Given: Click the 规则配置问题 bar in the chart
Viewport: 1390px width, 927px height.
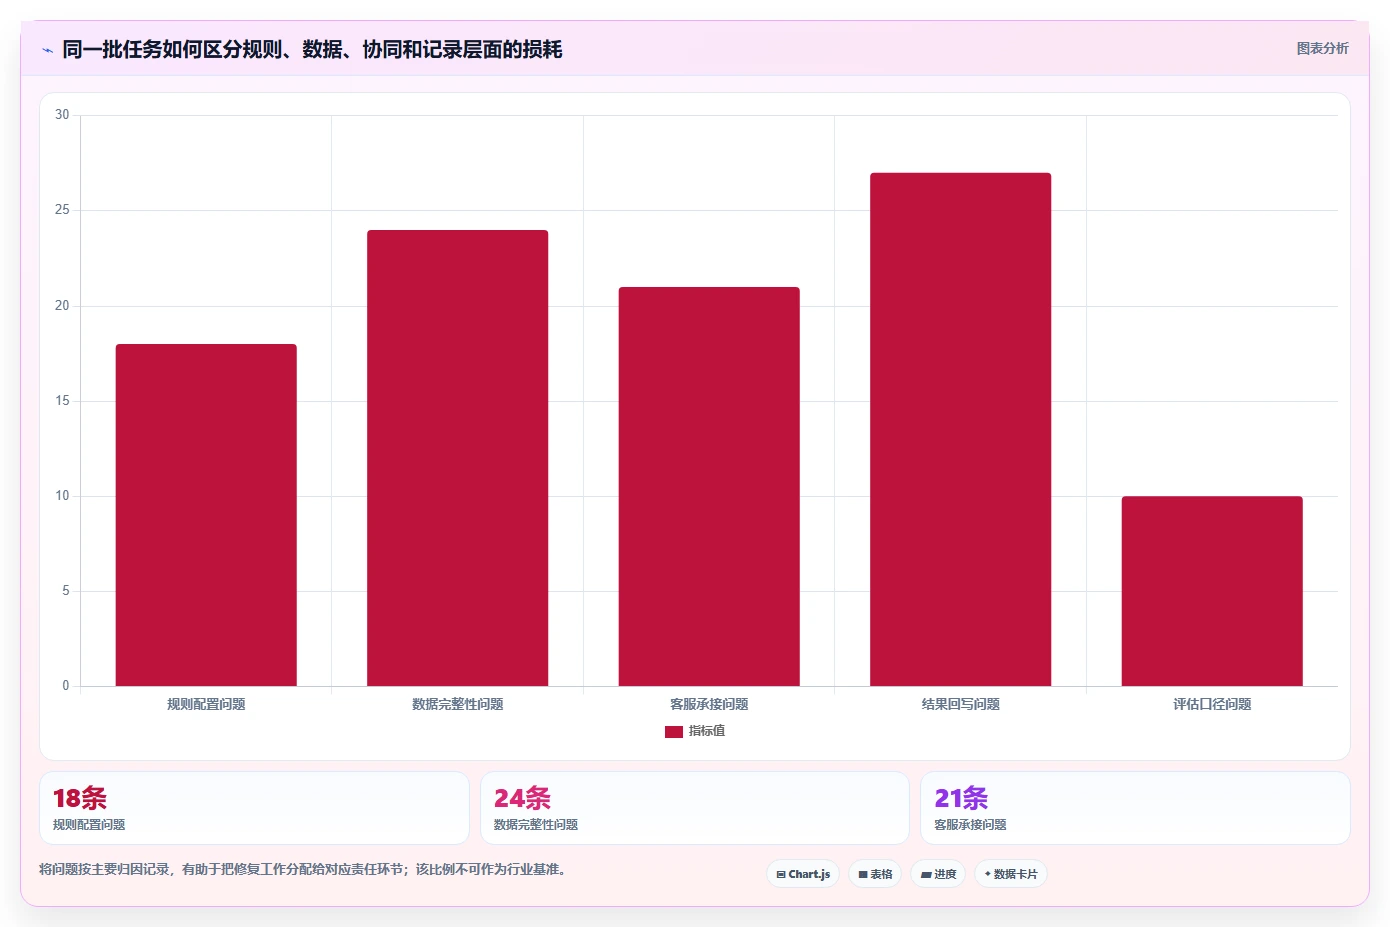Looking at the screenshot, I should click(x=206, y=515).
